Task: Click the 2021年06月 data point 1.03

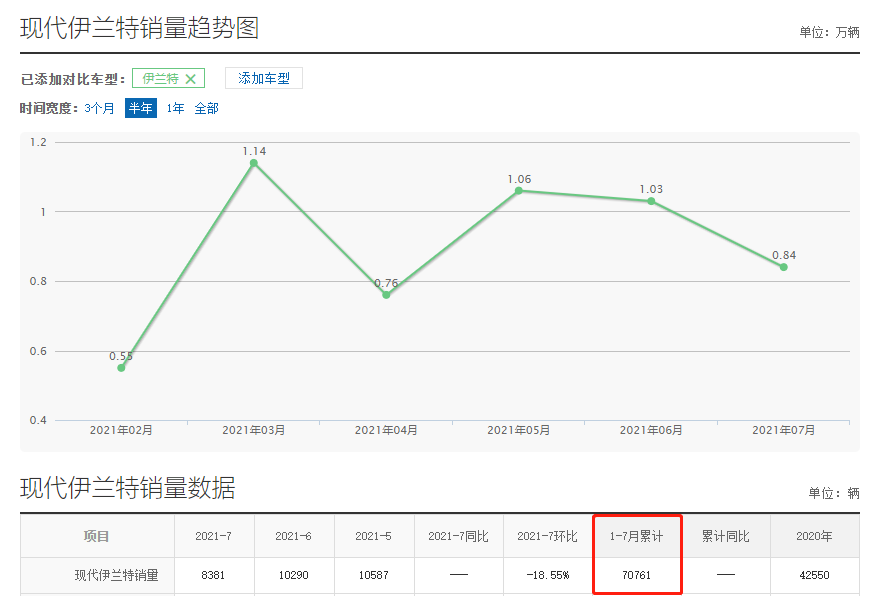Action: 651,201
